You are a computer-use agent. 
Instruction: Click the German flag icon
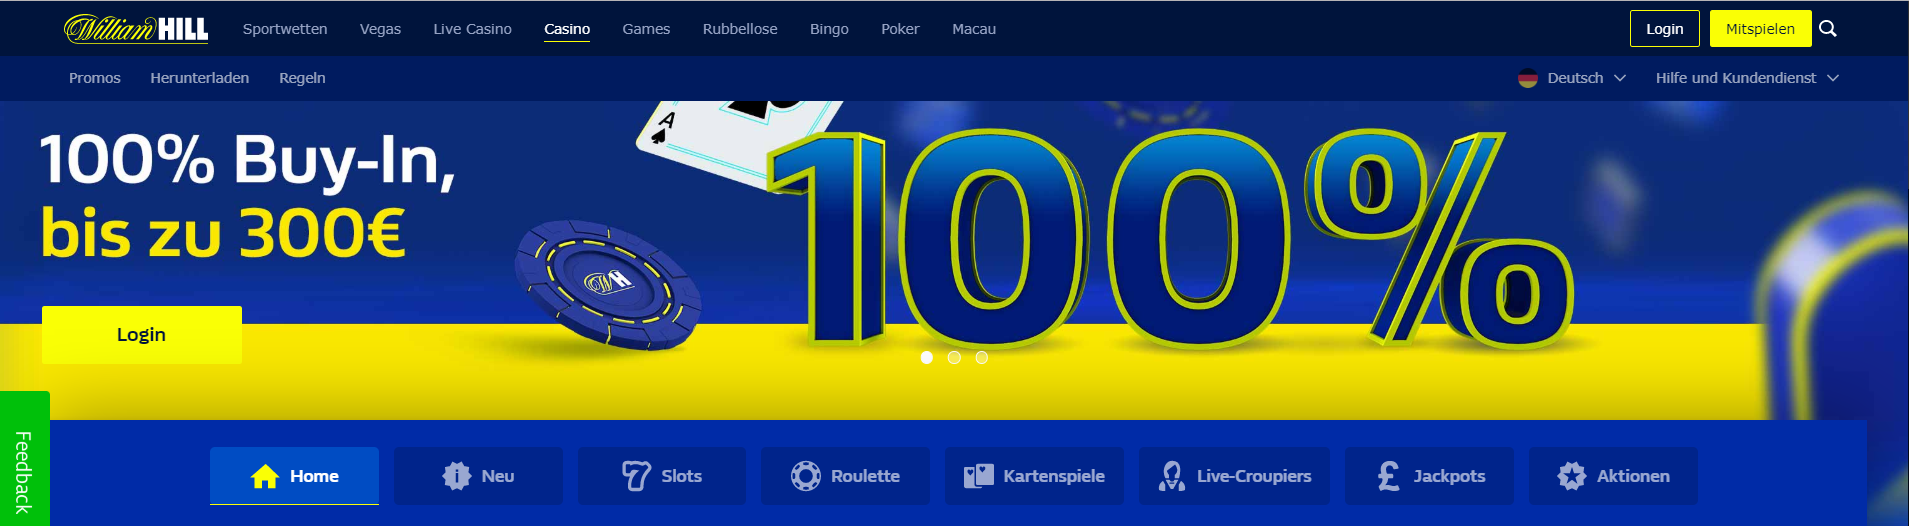tap(1527, 78)
